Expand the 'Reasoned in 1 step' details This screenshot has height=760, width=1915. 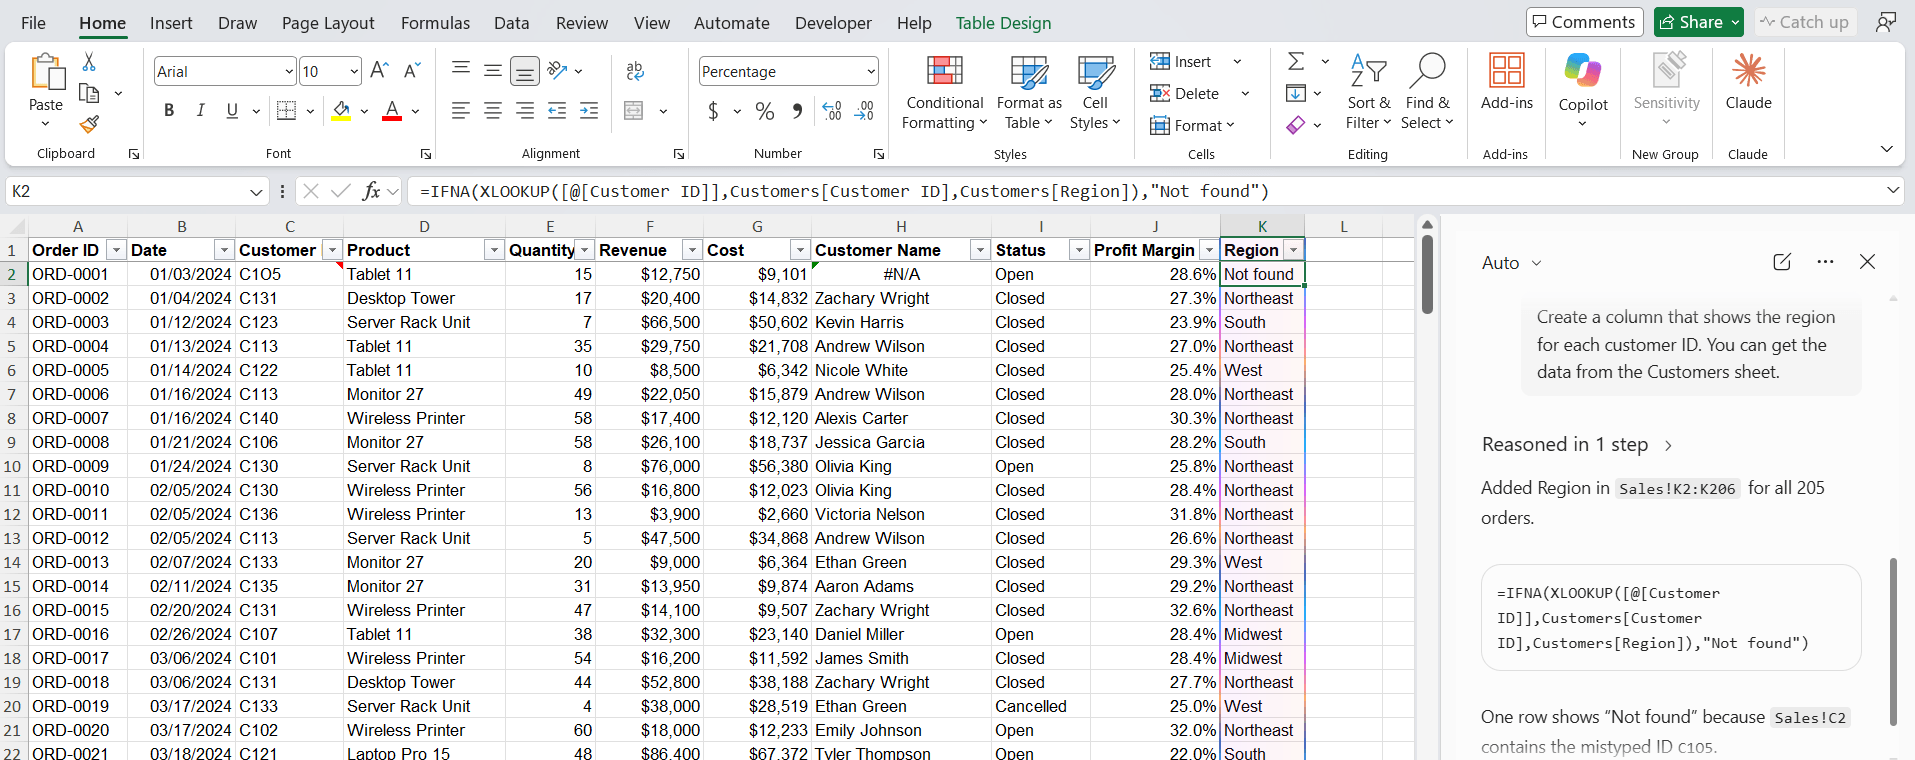click(x=1578, y=445)
